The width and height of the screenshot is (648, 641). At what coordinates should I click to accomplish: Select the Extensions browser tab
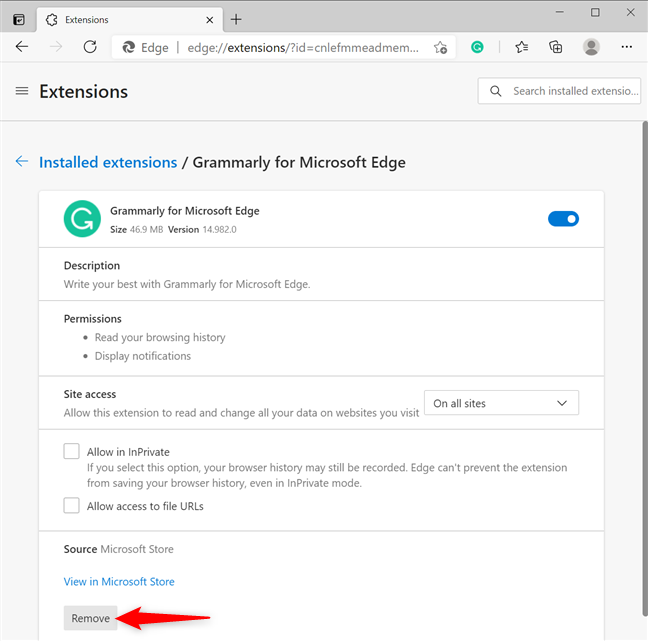pyautogui.click(x=130, y=19)
